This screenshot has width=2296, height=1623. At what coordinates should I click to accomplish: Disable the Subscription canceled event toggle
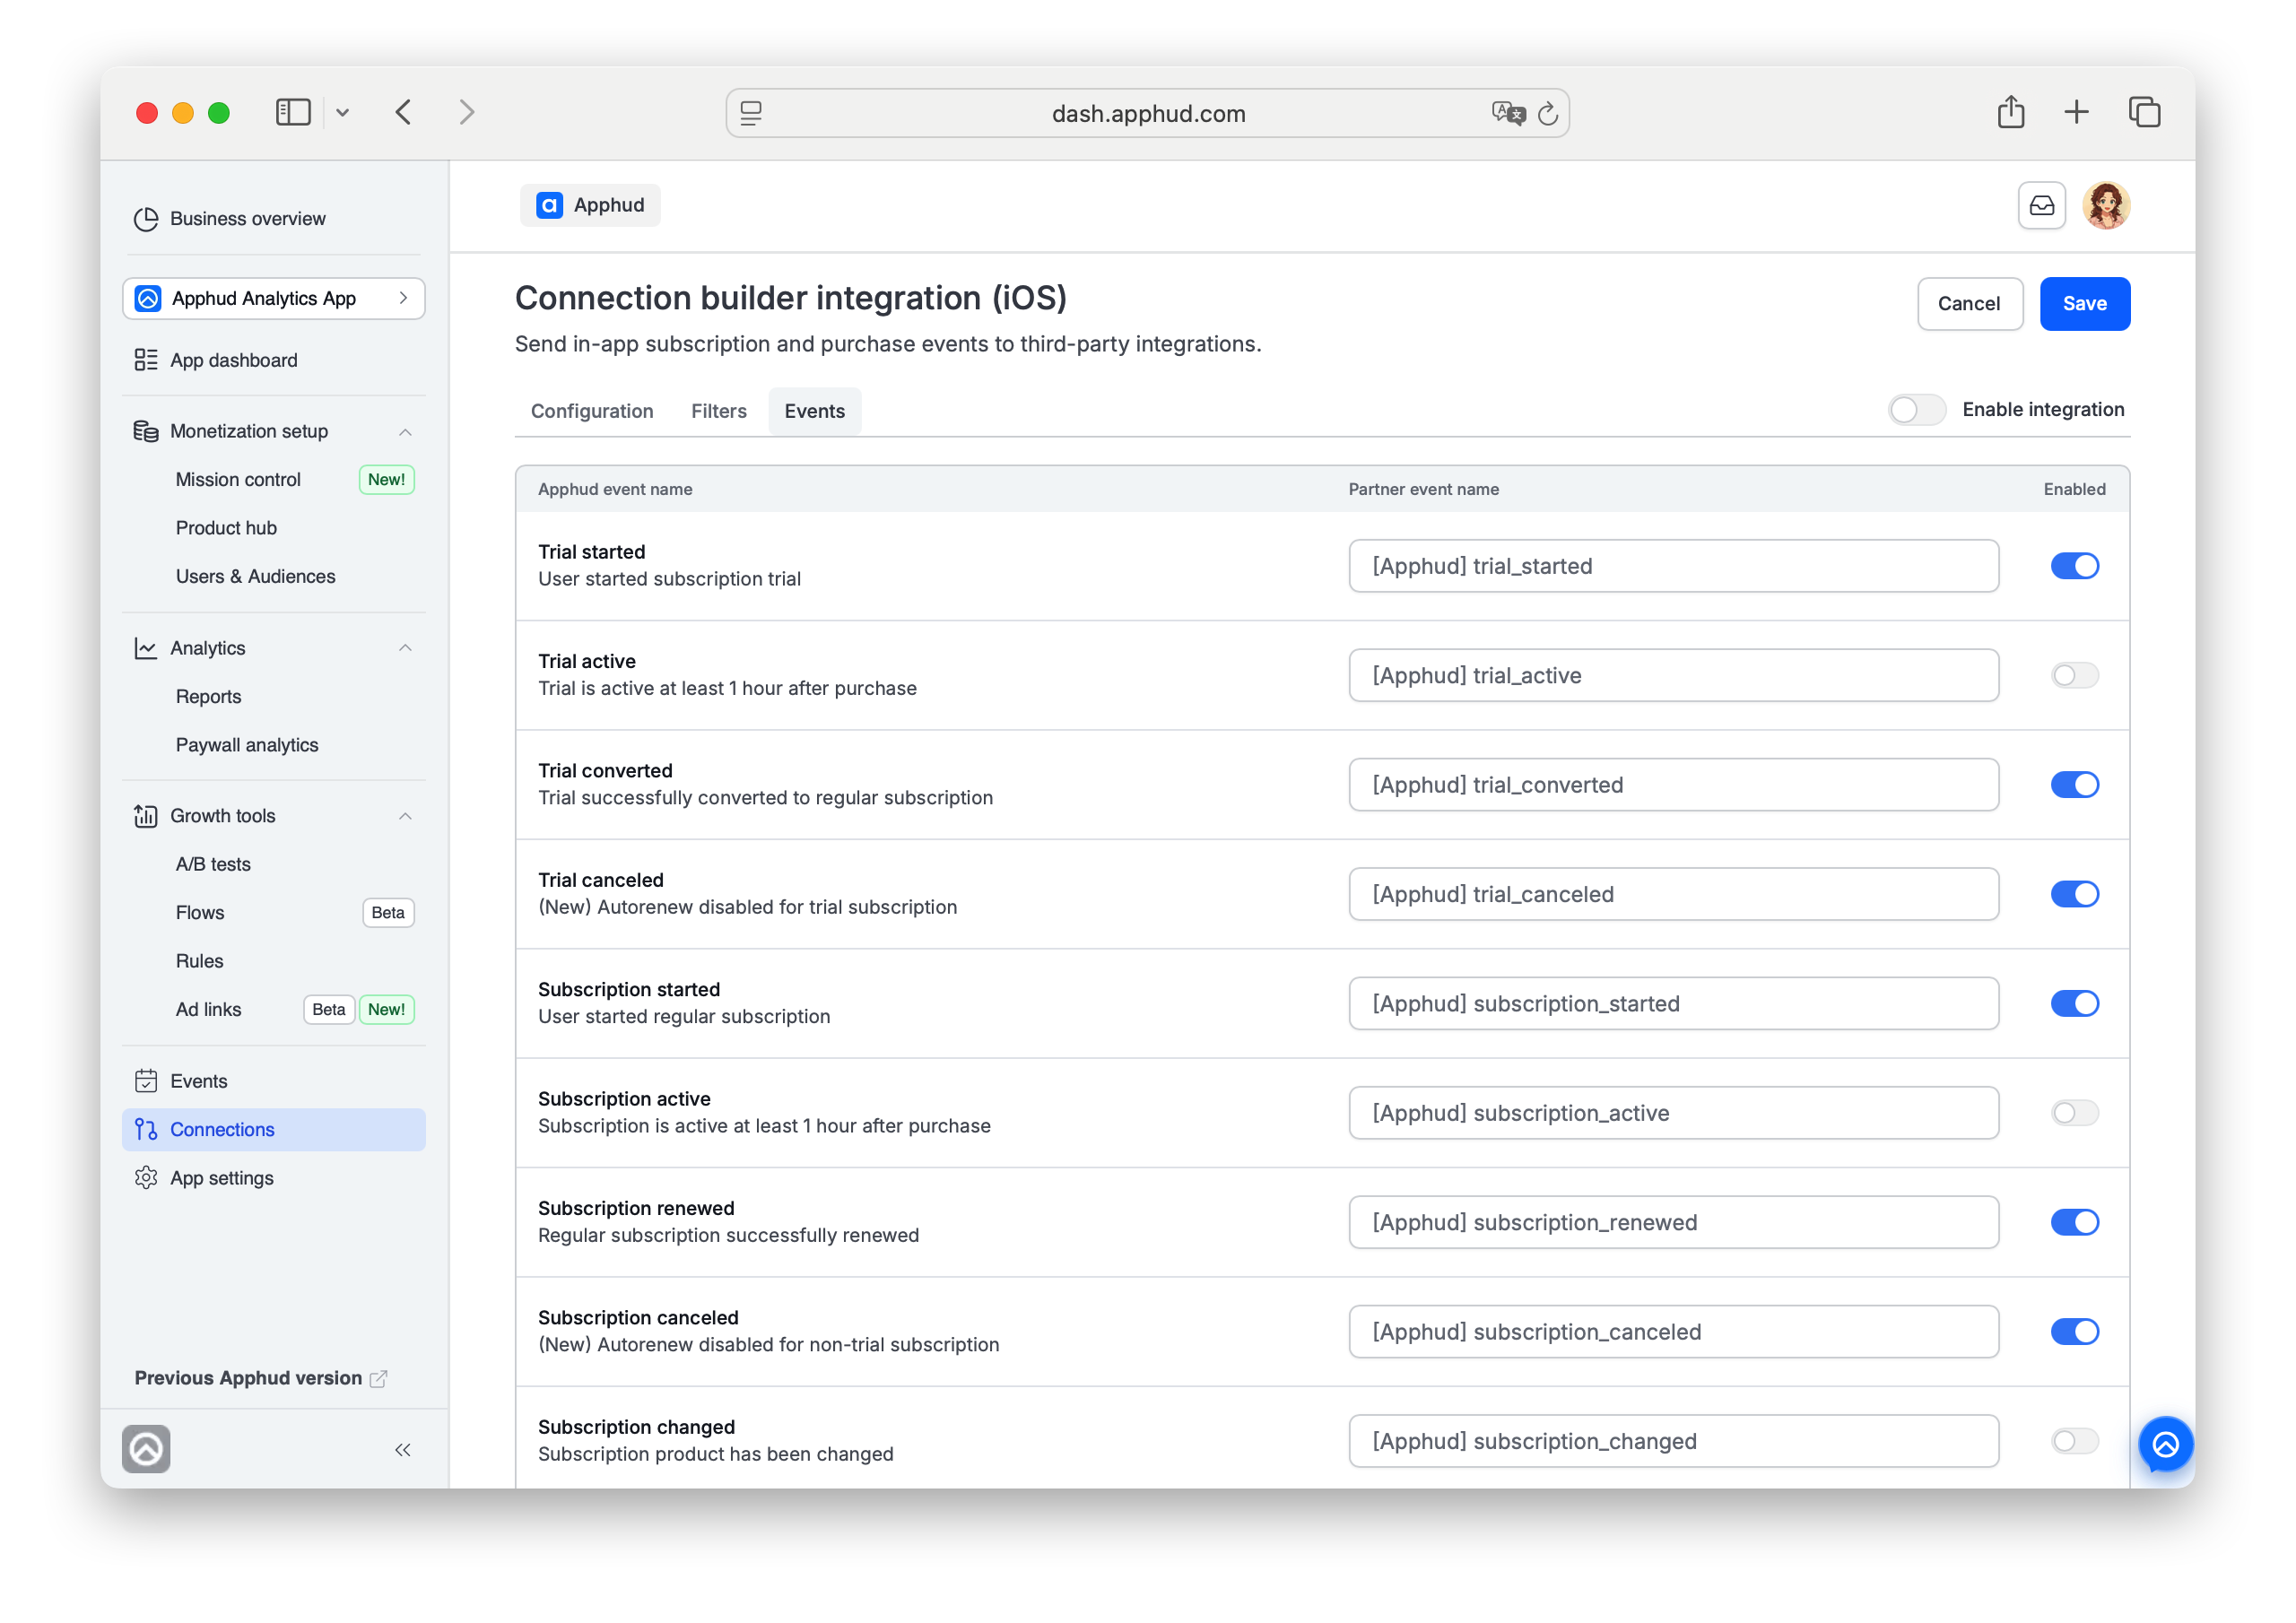pos(2074,1332)
